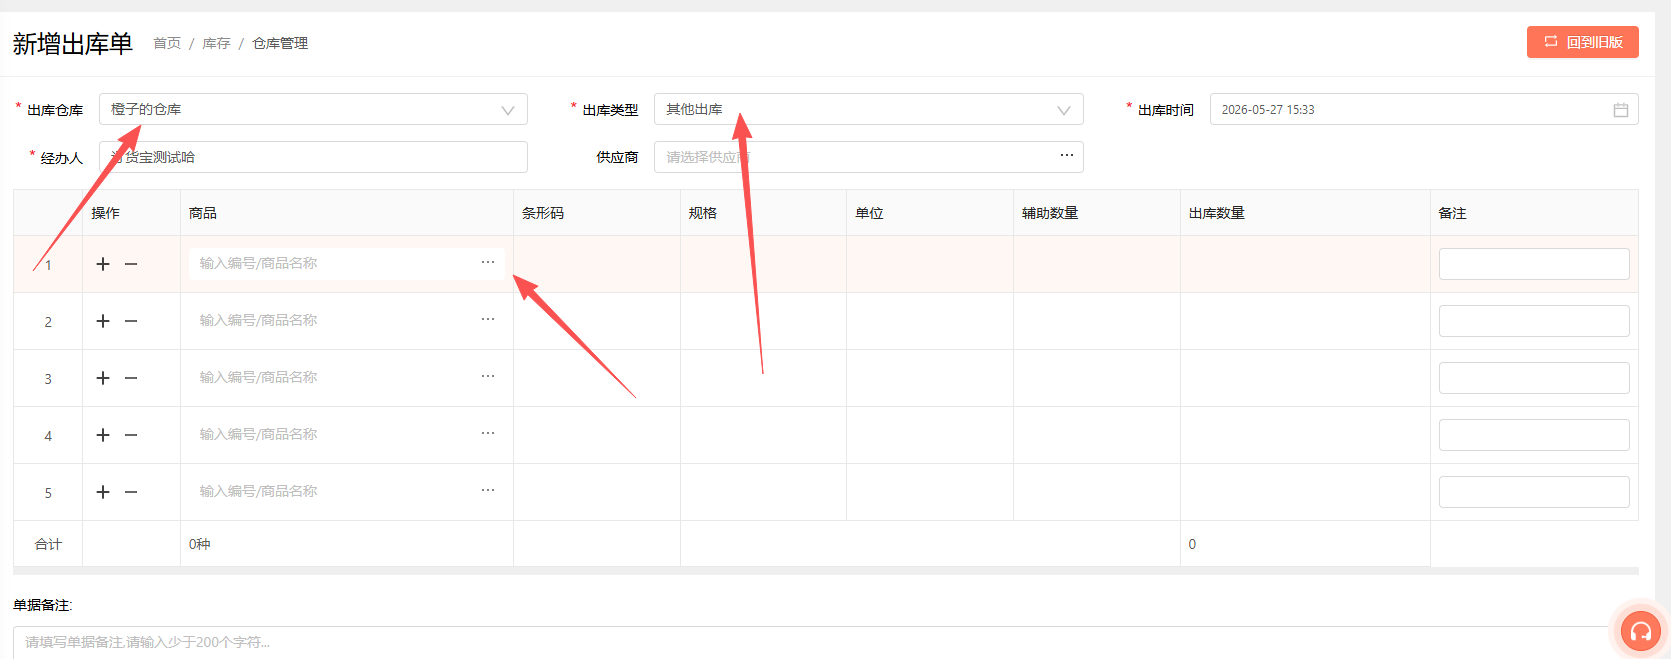Remove row 1 with the minus icon
The image size is (1671, 659).
[131, 264]
